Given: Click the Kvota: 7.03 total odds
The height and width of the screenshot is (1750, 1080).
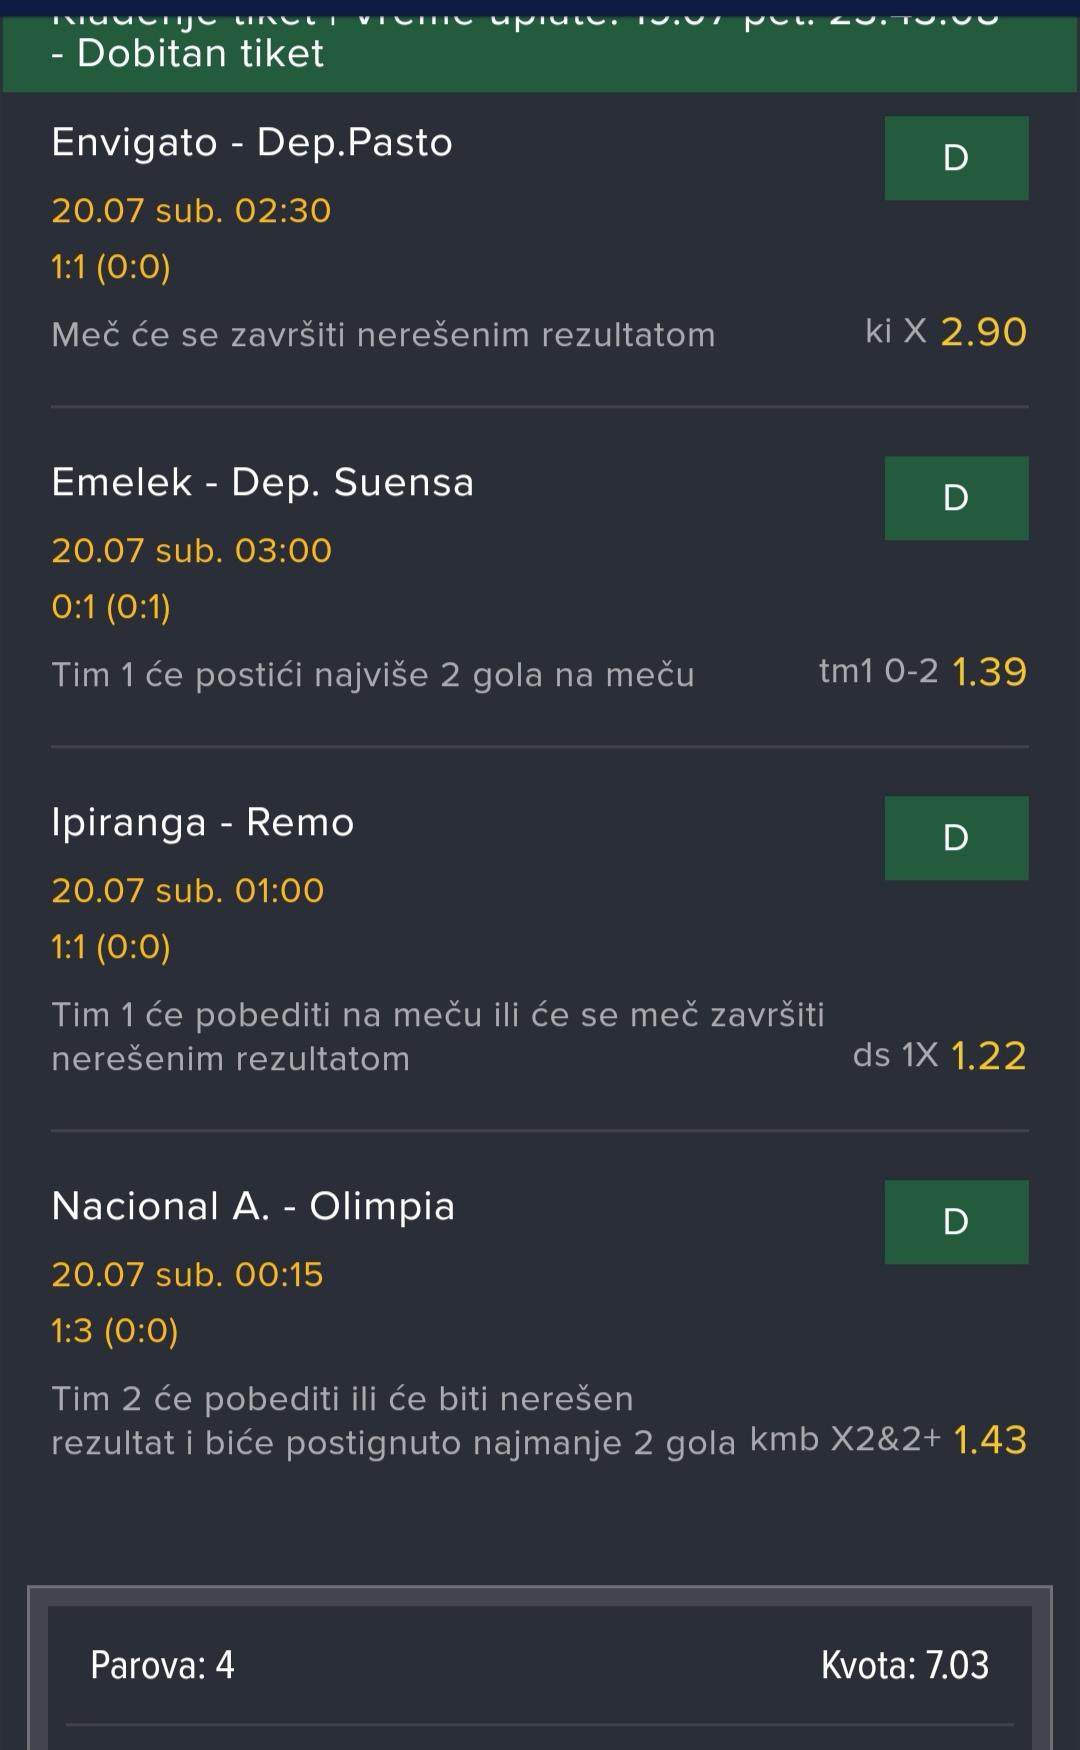Looking at the screenshot, I should (904, 1665).
